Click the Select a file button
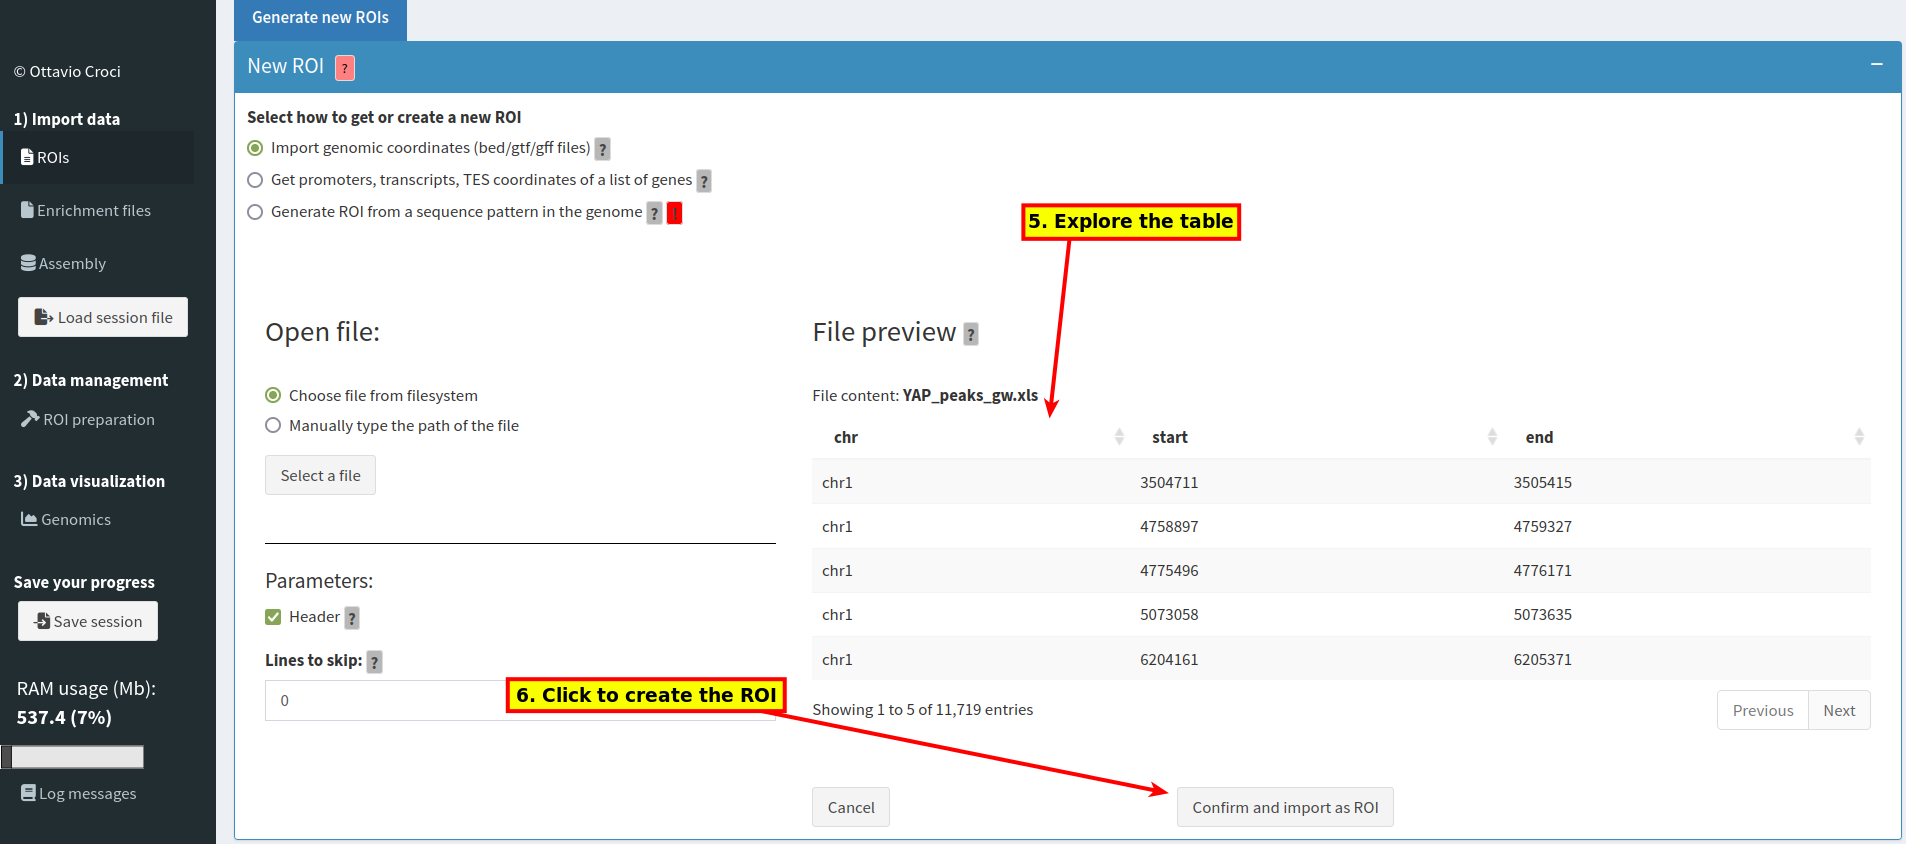This screenshot has height=844, width=1906. [320, 476]
